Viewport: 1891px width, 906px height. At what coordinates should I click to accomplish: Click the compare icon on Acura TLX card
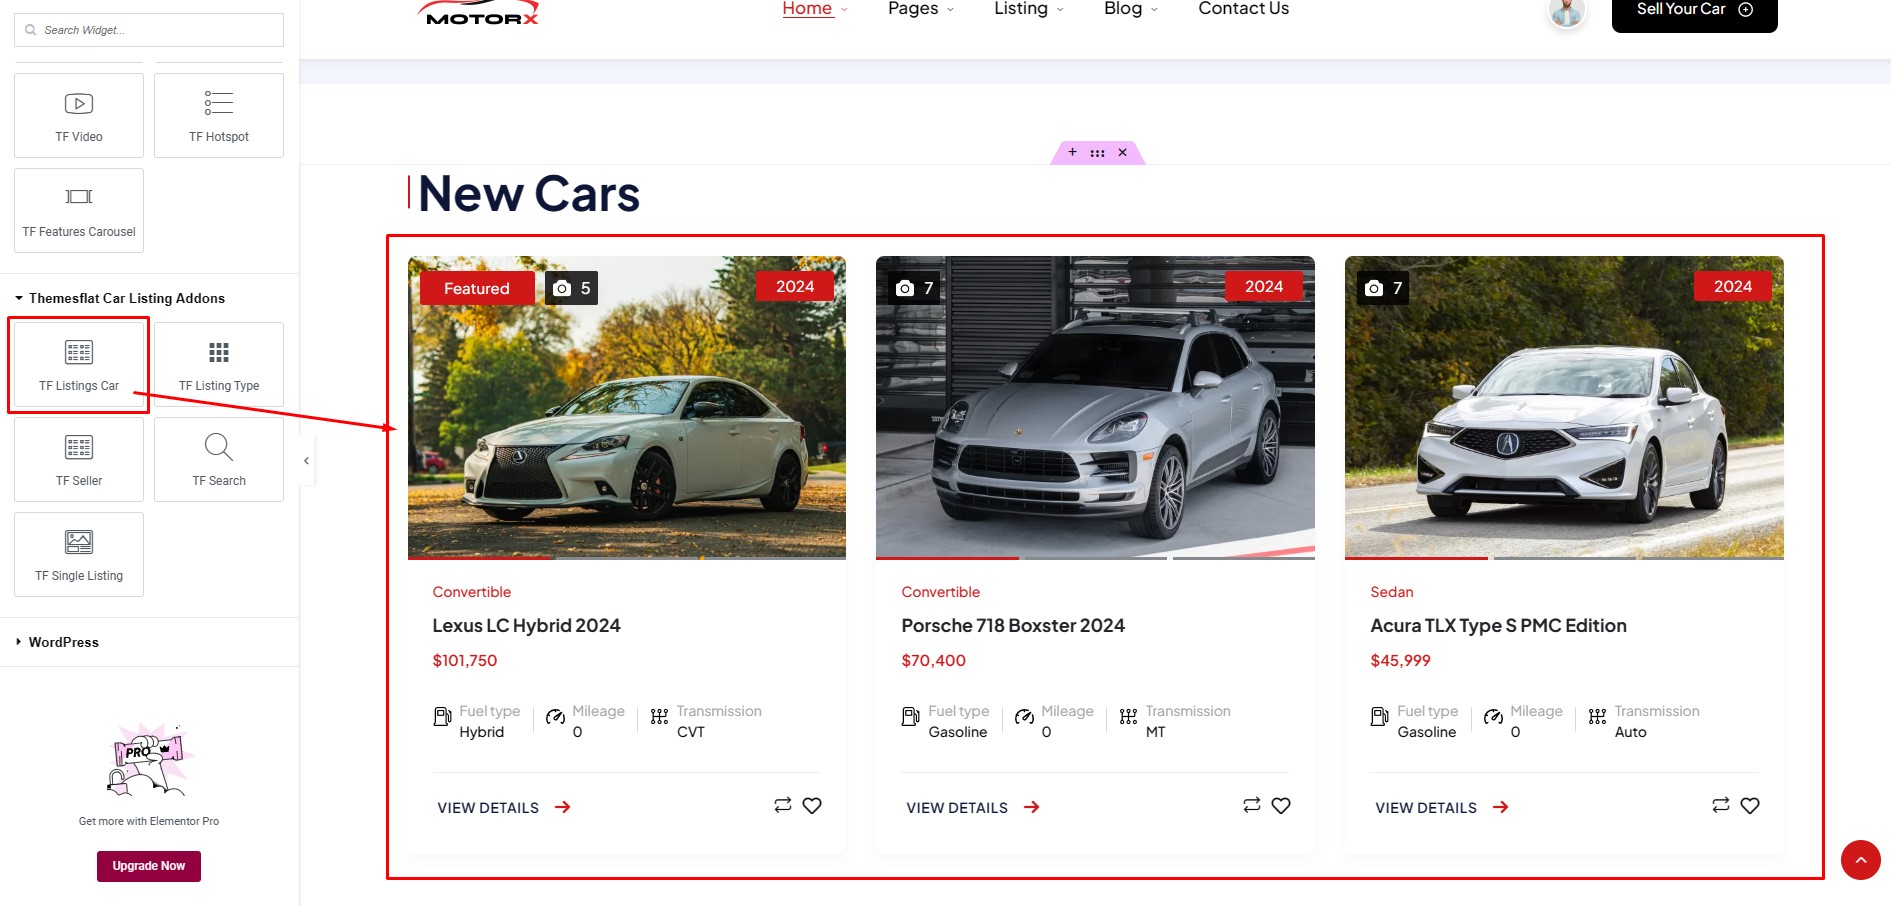(x=1721, y=805)
